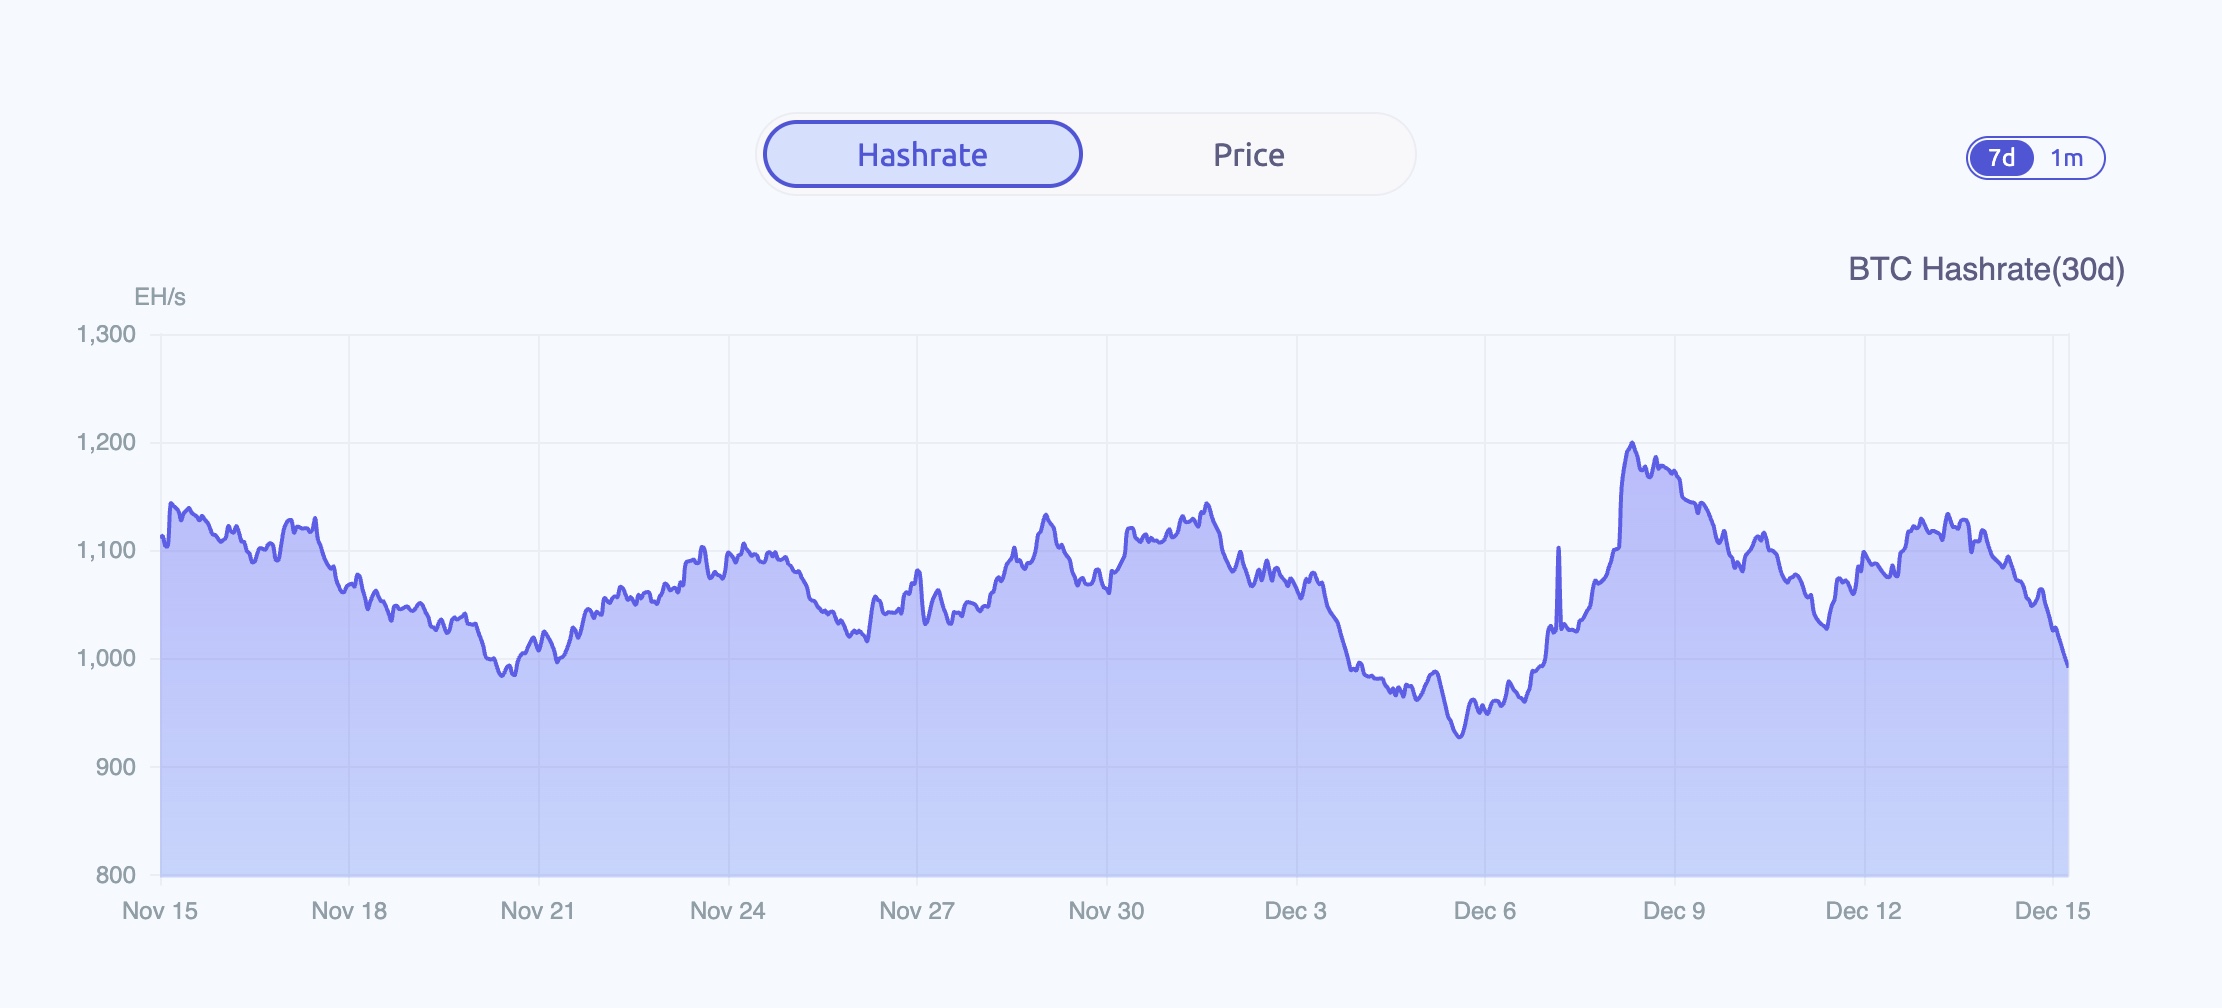Click the 1,300 gridline label
Image resolution: width=2222 pixels, height=1008 pixels.
105,335
